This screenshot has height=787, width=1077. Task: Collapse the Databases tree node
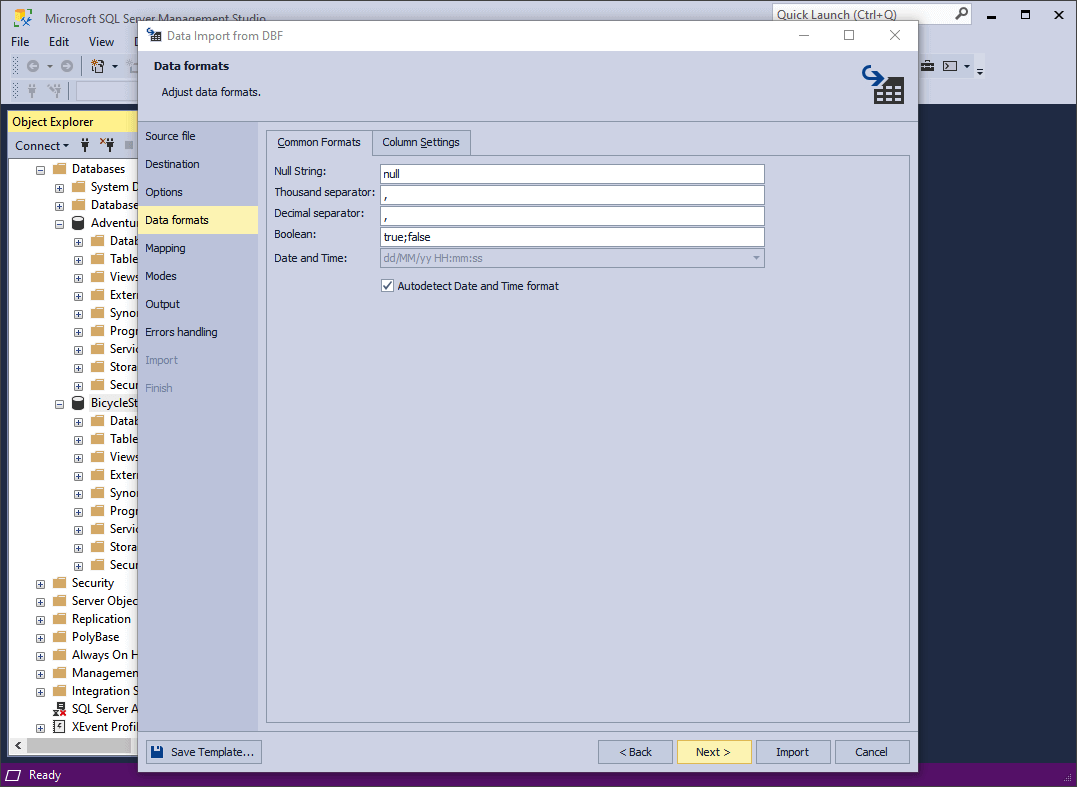point(41,169)
